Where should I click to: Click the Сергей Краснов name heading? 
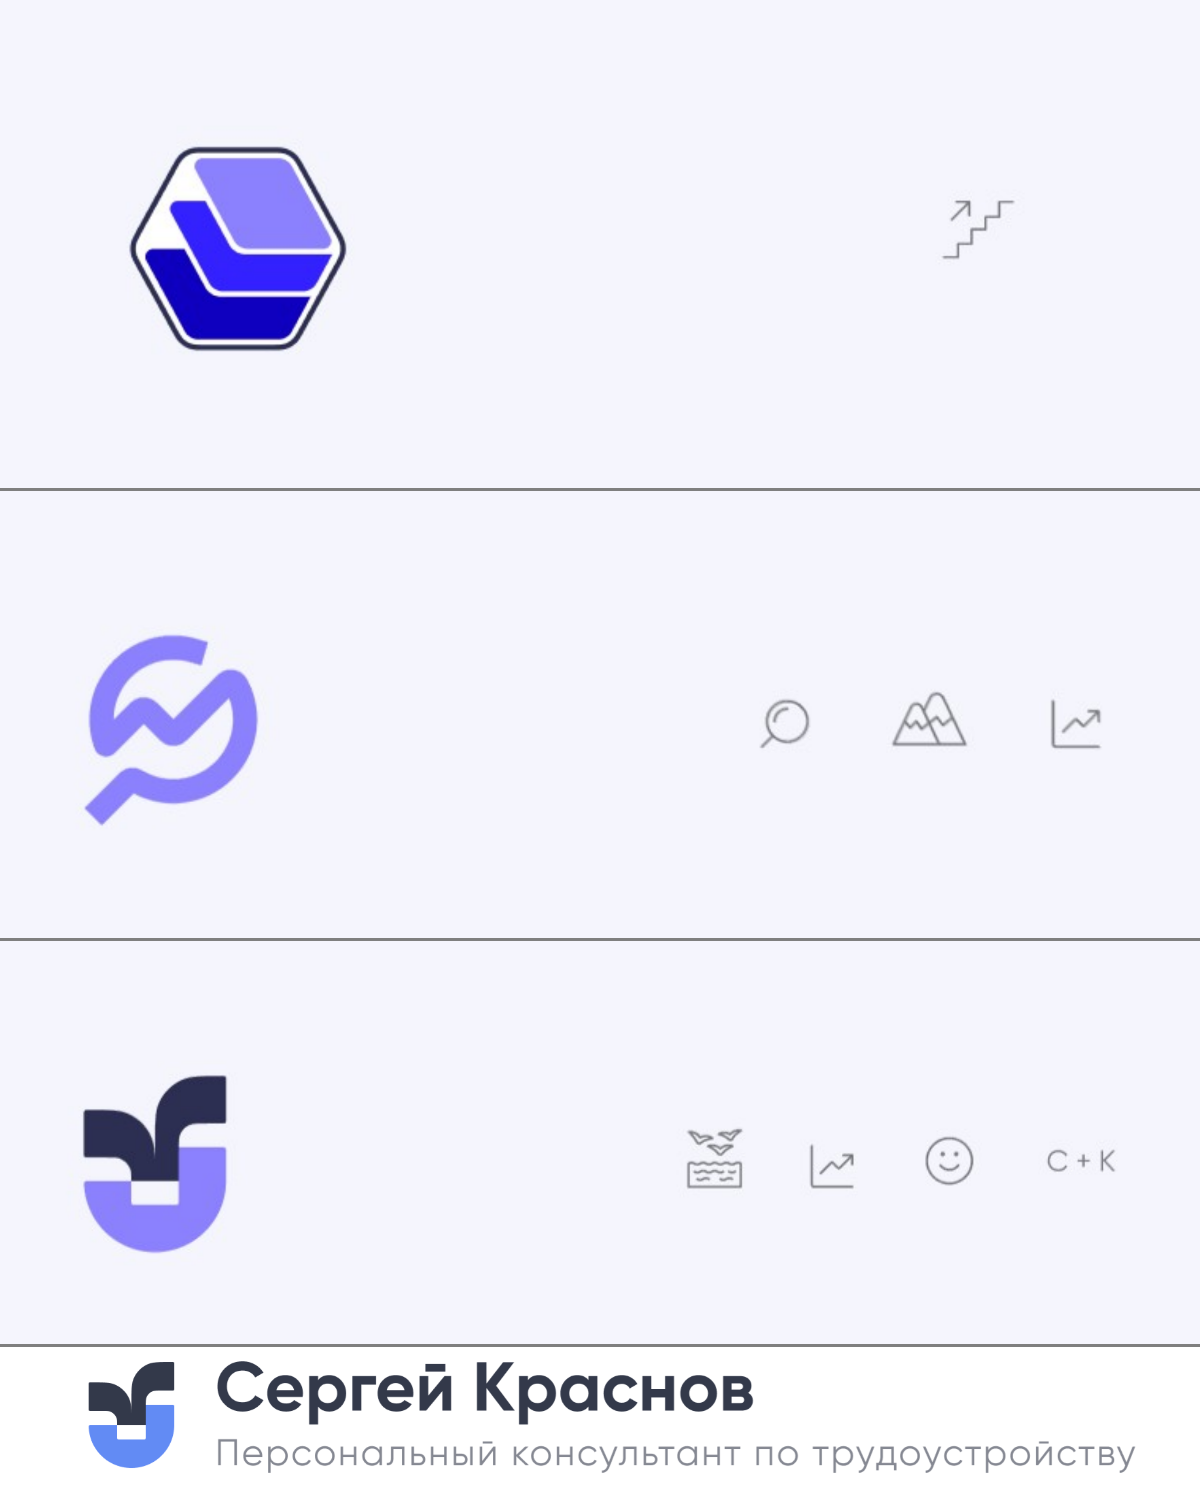point(485,1389)
